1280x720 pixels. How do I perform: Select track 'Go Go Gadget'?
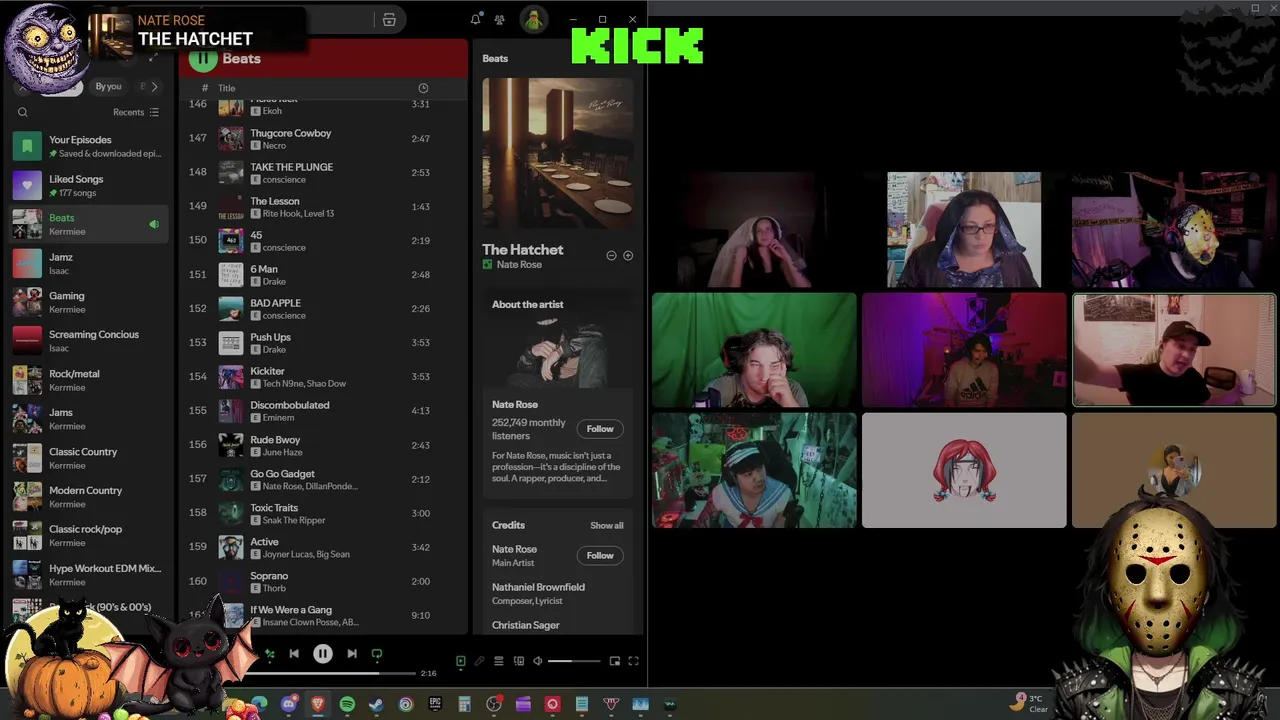pos(324,480)
